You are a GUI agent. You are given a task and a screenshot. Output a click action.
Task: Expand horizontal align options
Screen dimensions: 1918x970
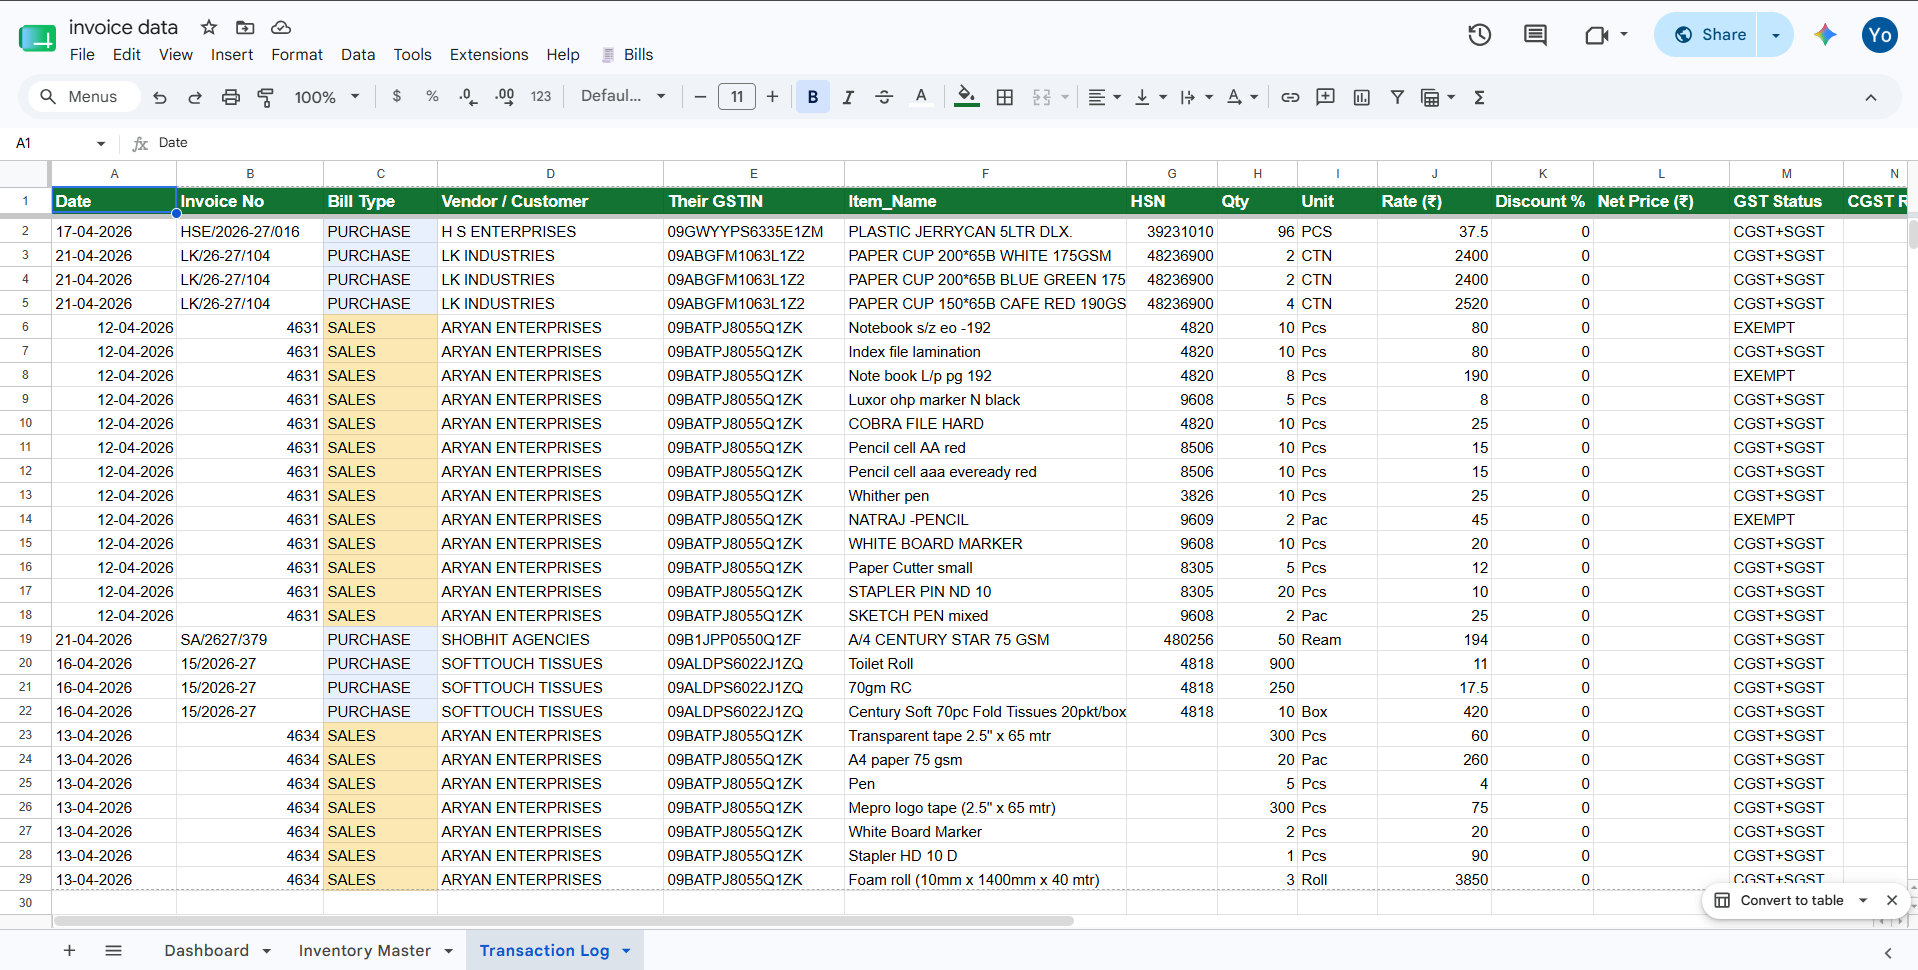tap(1117, 97)
